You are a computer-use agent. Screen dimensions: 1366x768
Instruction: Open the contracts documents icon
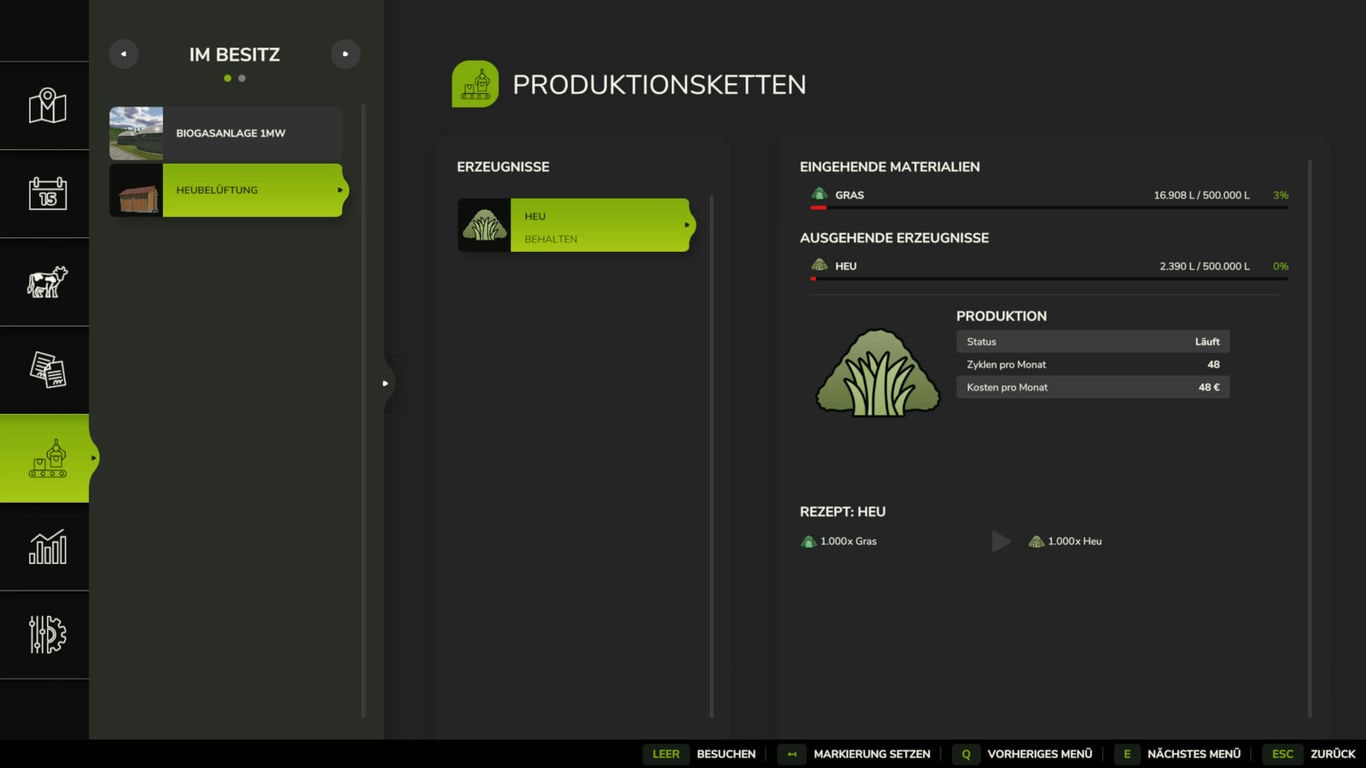(46, 370)
